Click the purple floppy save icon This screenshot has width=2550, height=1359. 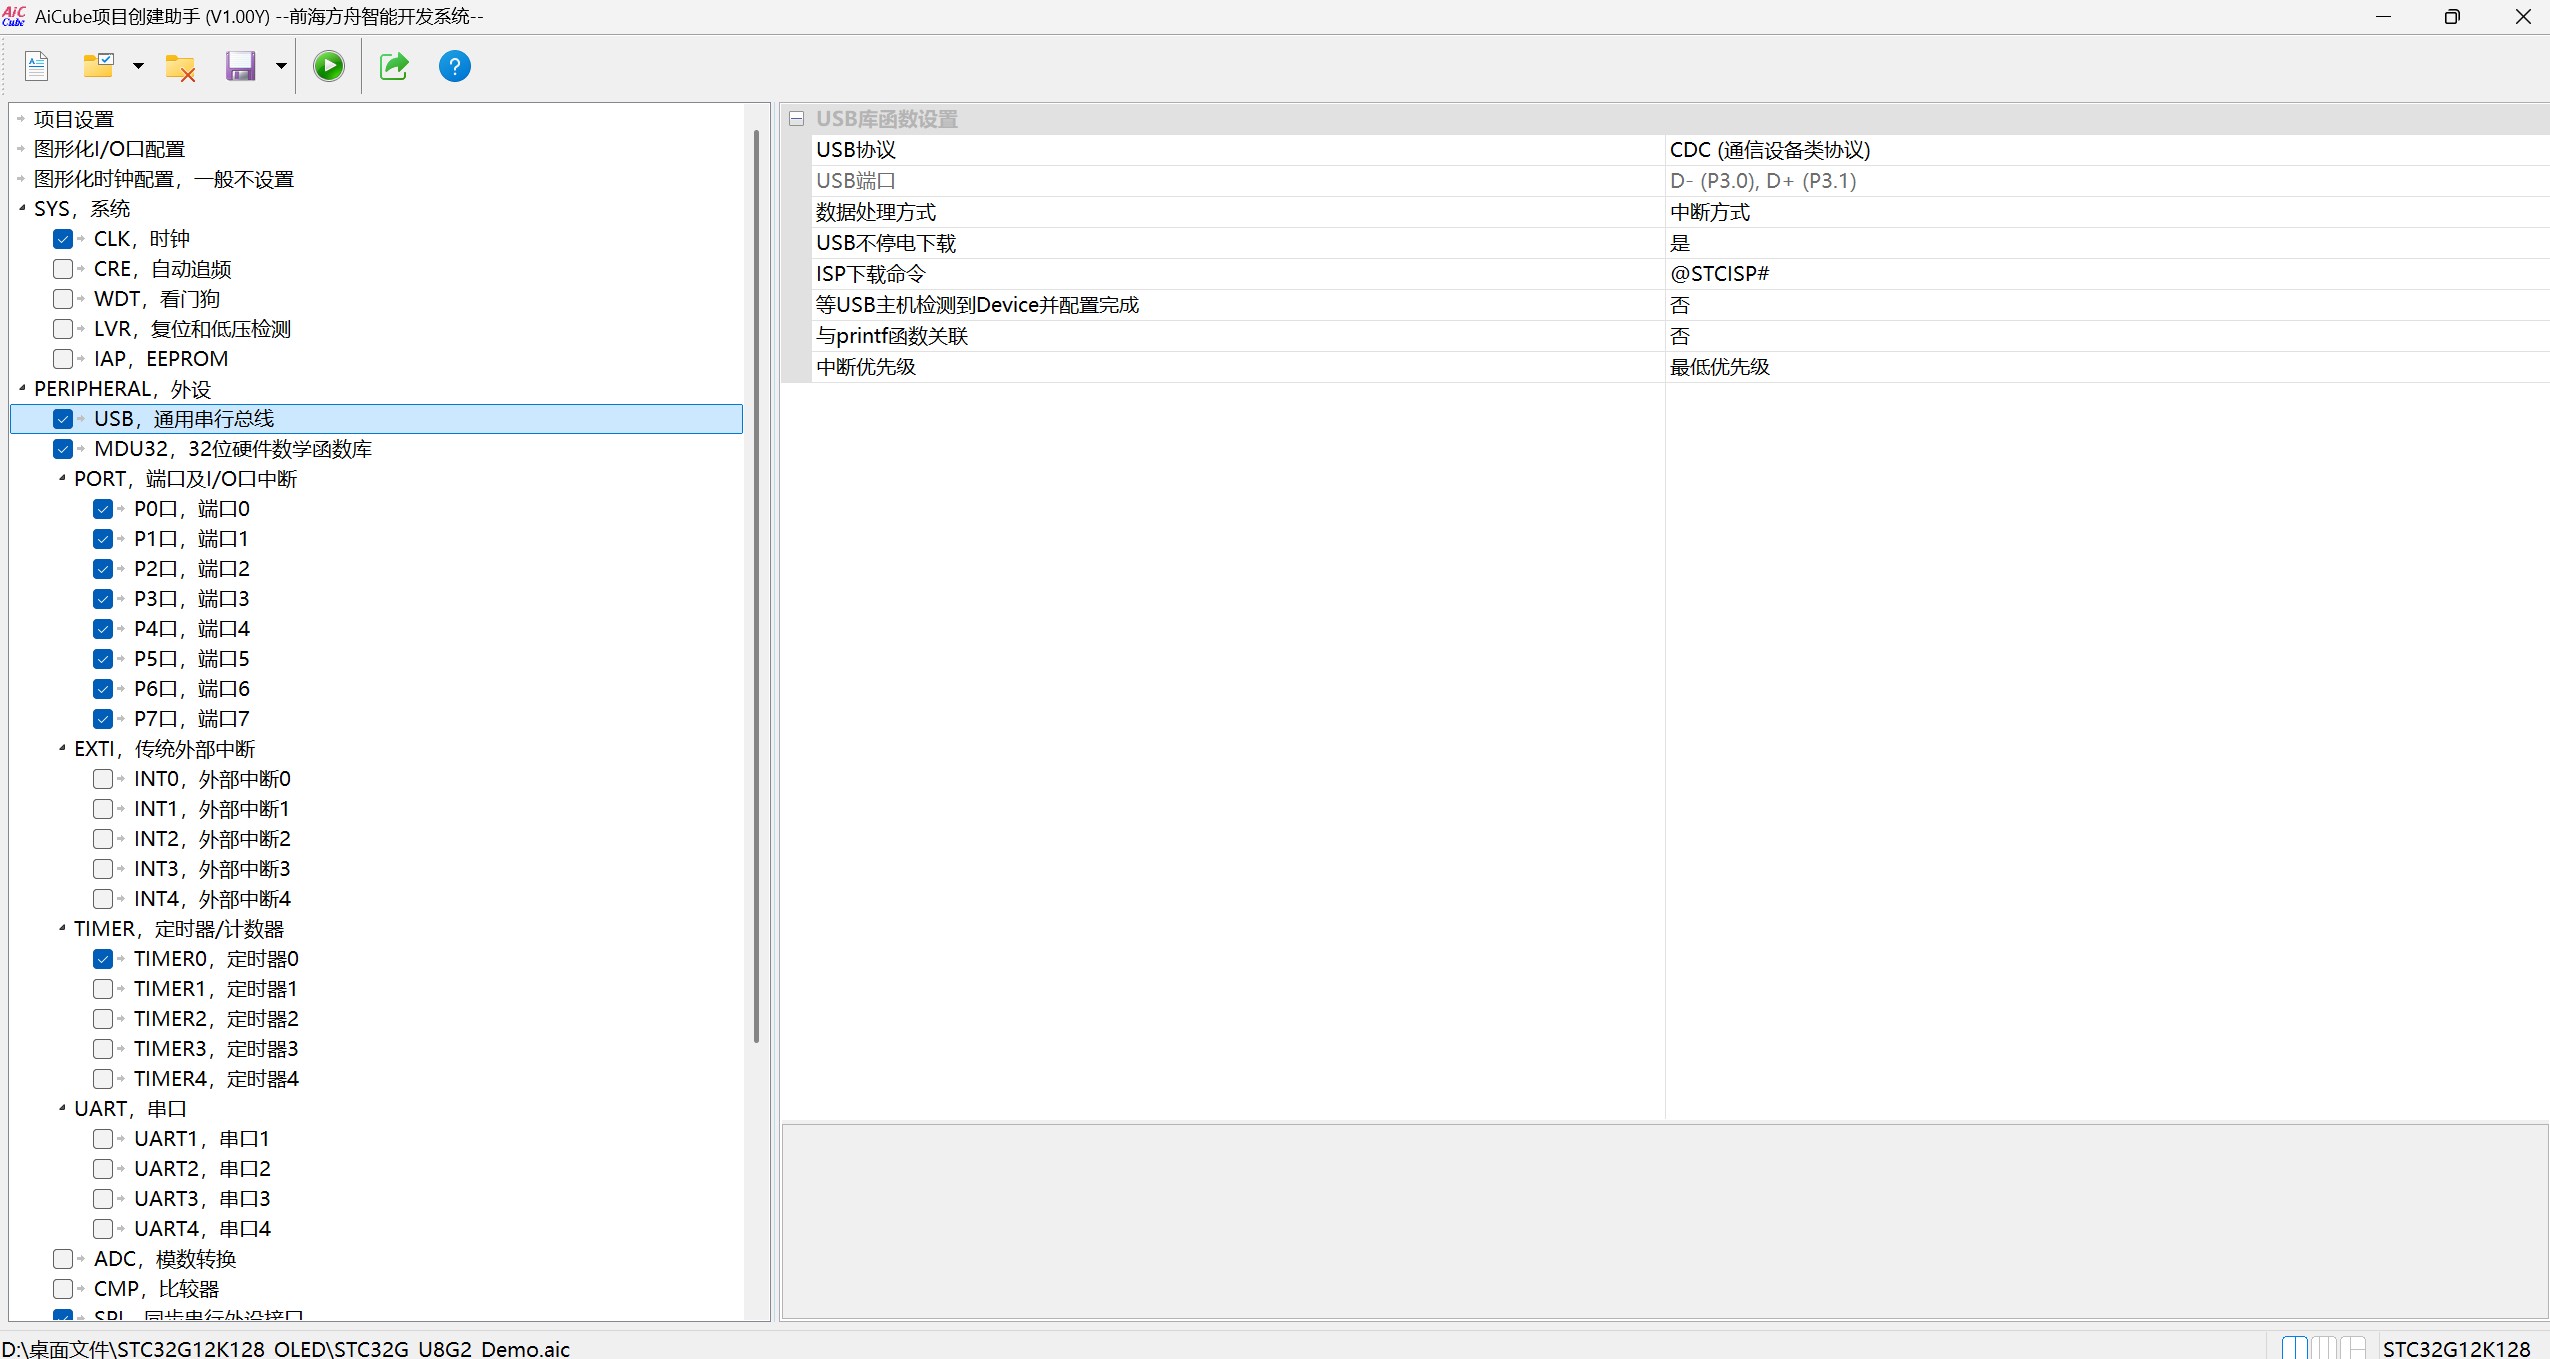241,67
